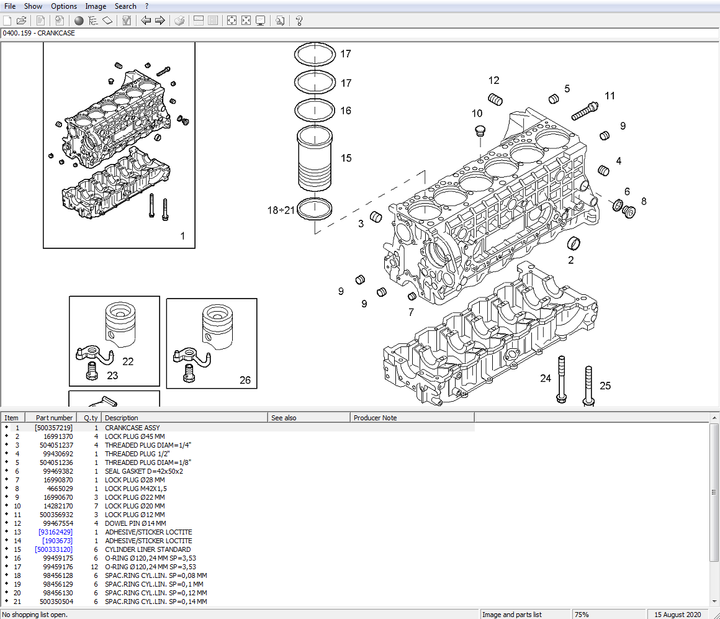Click the monitor screen toolbar icon
This screenshot has height=619, width=720.
tap(260, 21)
